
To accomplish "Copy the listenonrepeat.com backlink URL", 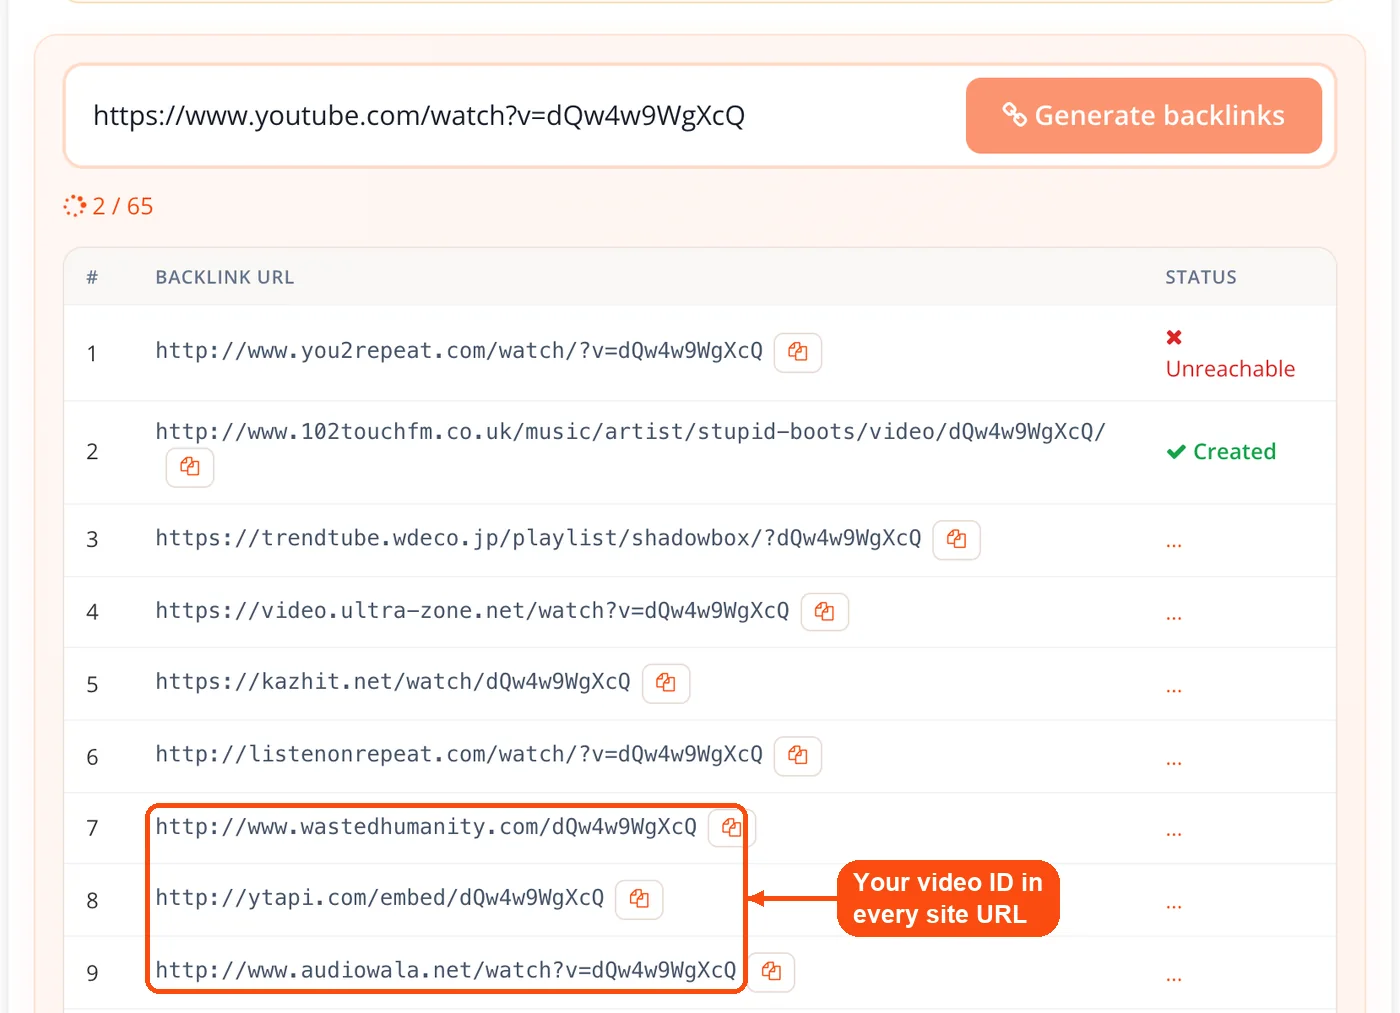I will pyautogui.click(x=798, y=756).
